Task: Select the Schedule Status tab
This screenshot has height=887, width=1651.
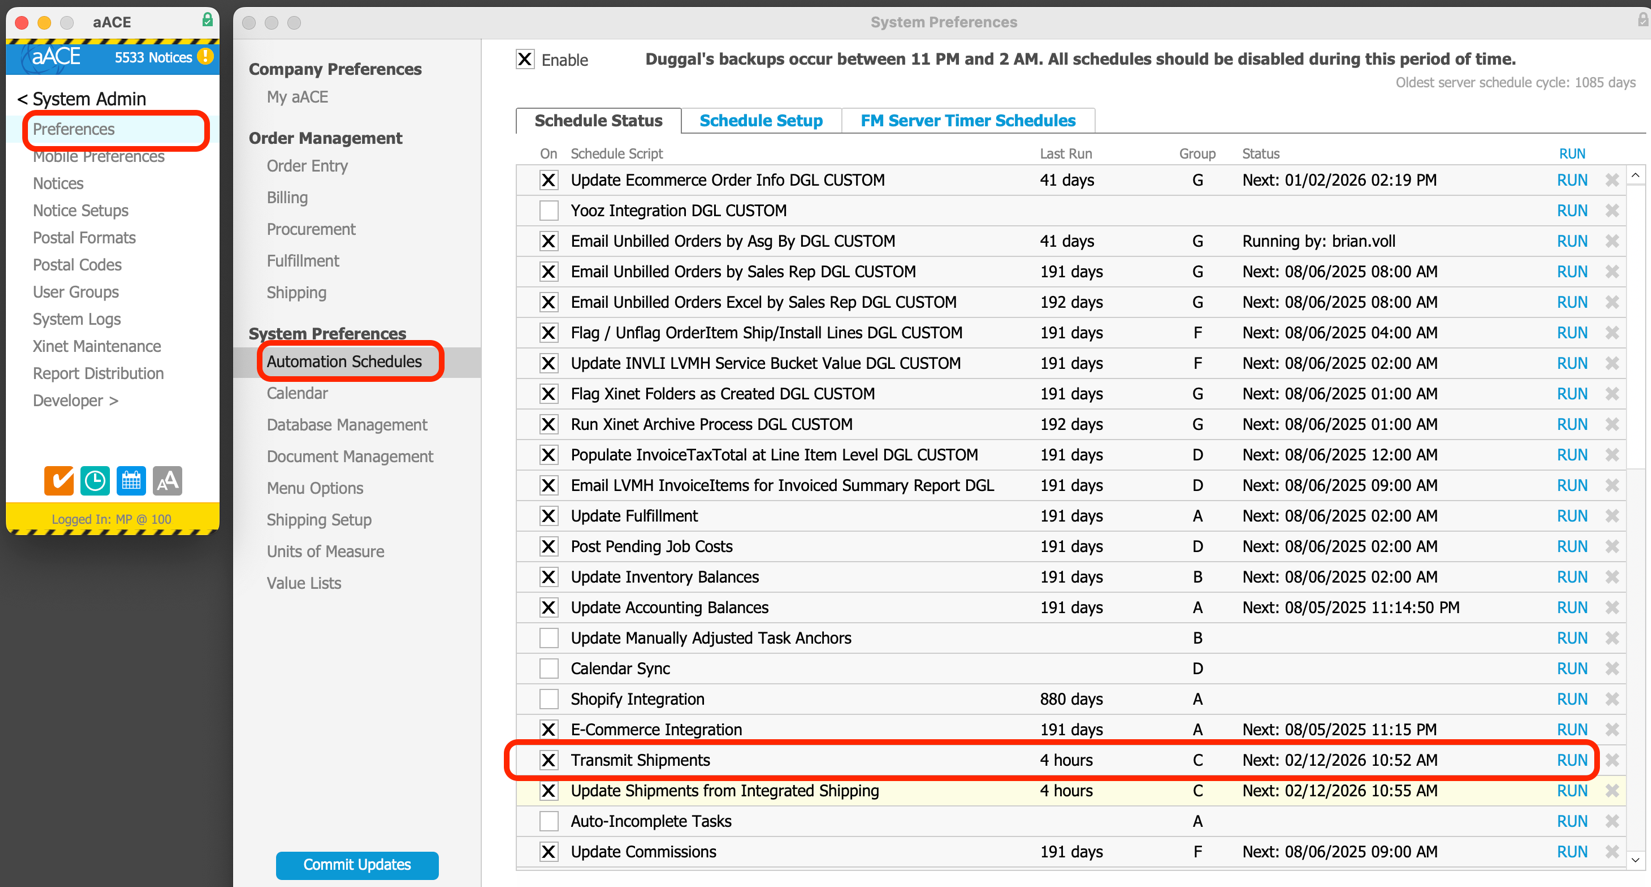Action: coord(598,121)
